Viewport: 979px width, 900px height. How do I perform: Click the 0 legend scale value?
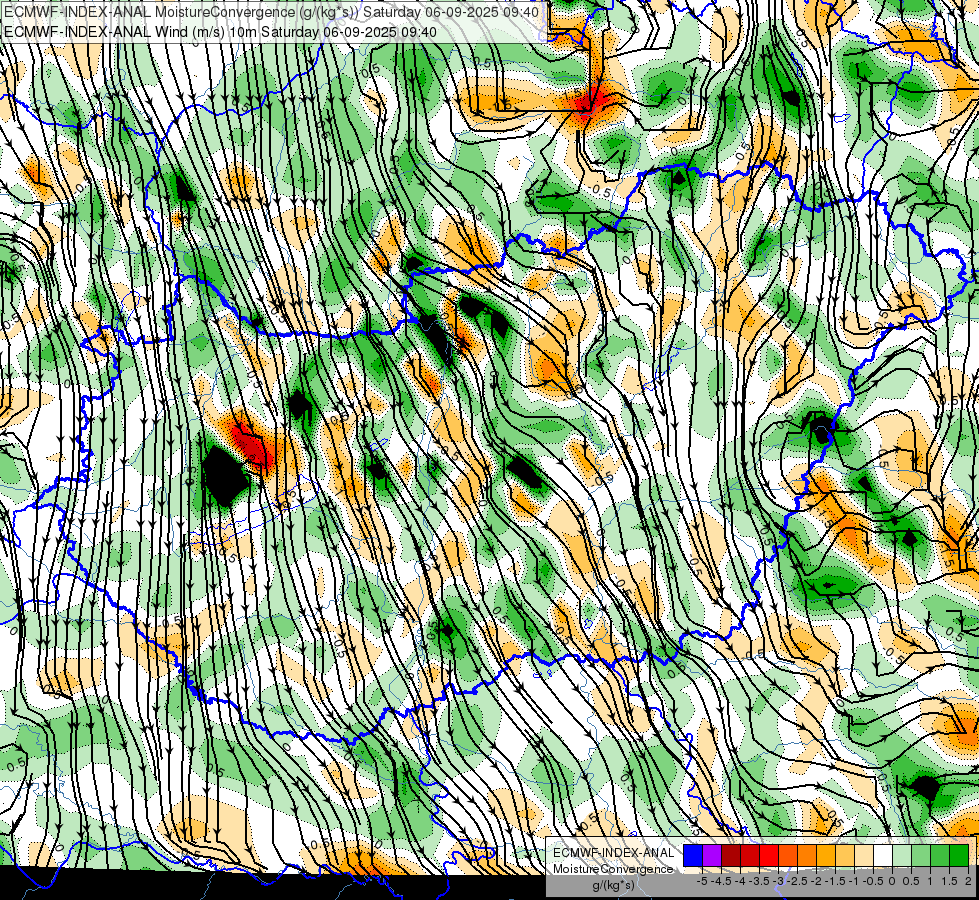tap(892, 881)
